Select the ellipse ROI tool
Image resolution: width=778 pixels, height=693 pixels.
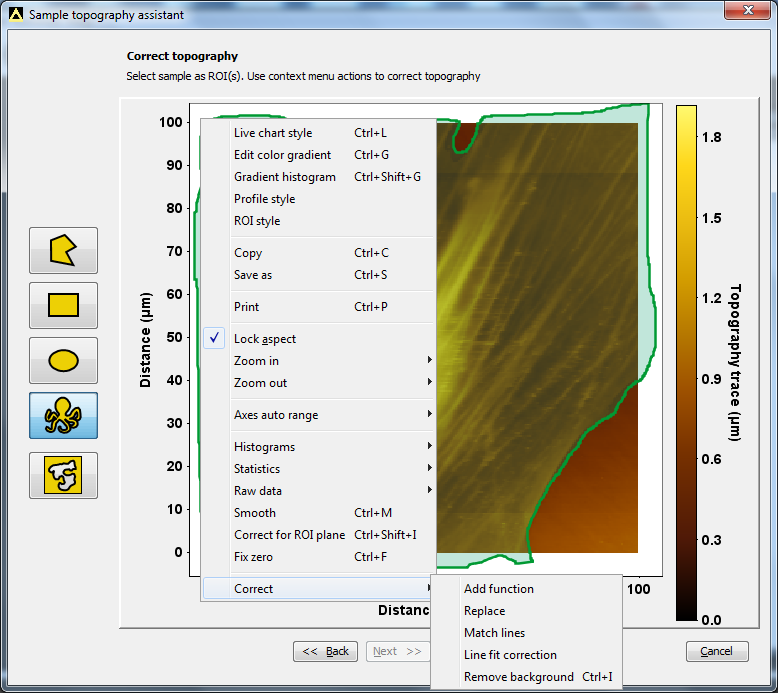[x=64, y=360]
